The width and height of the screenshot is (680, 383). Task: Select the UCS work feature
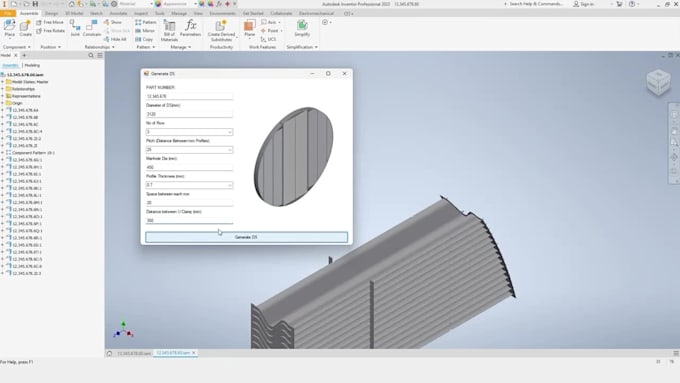(x=268, y=39)
